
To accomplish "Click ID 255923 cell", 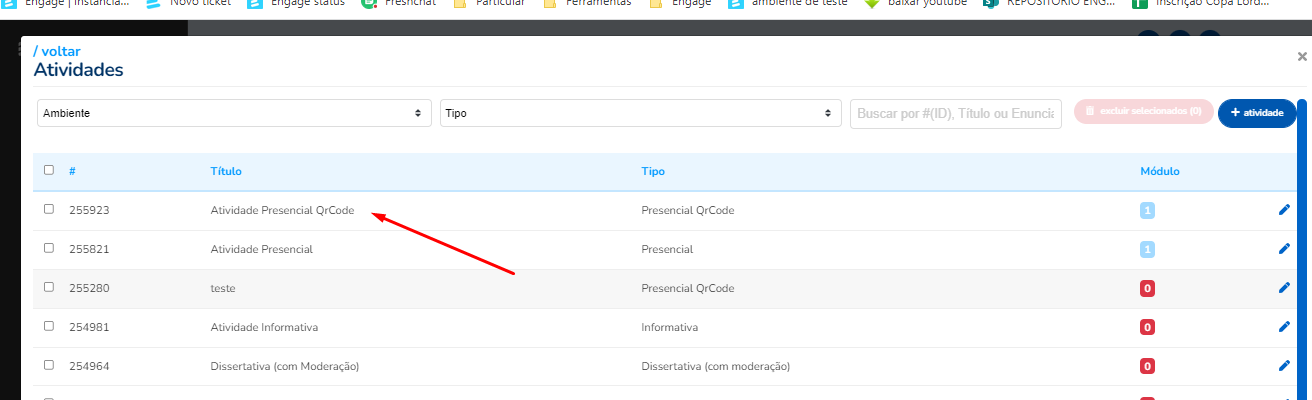I will pos(89,211).
